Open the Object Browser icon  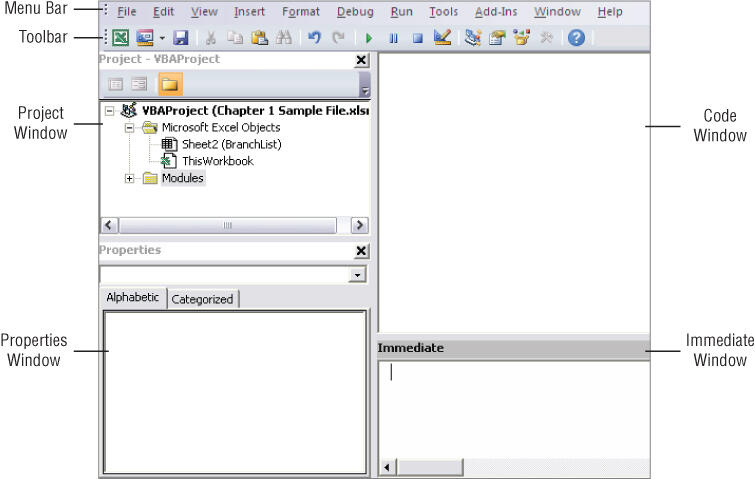(x=521, y=38)
